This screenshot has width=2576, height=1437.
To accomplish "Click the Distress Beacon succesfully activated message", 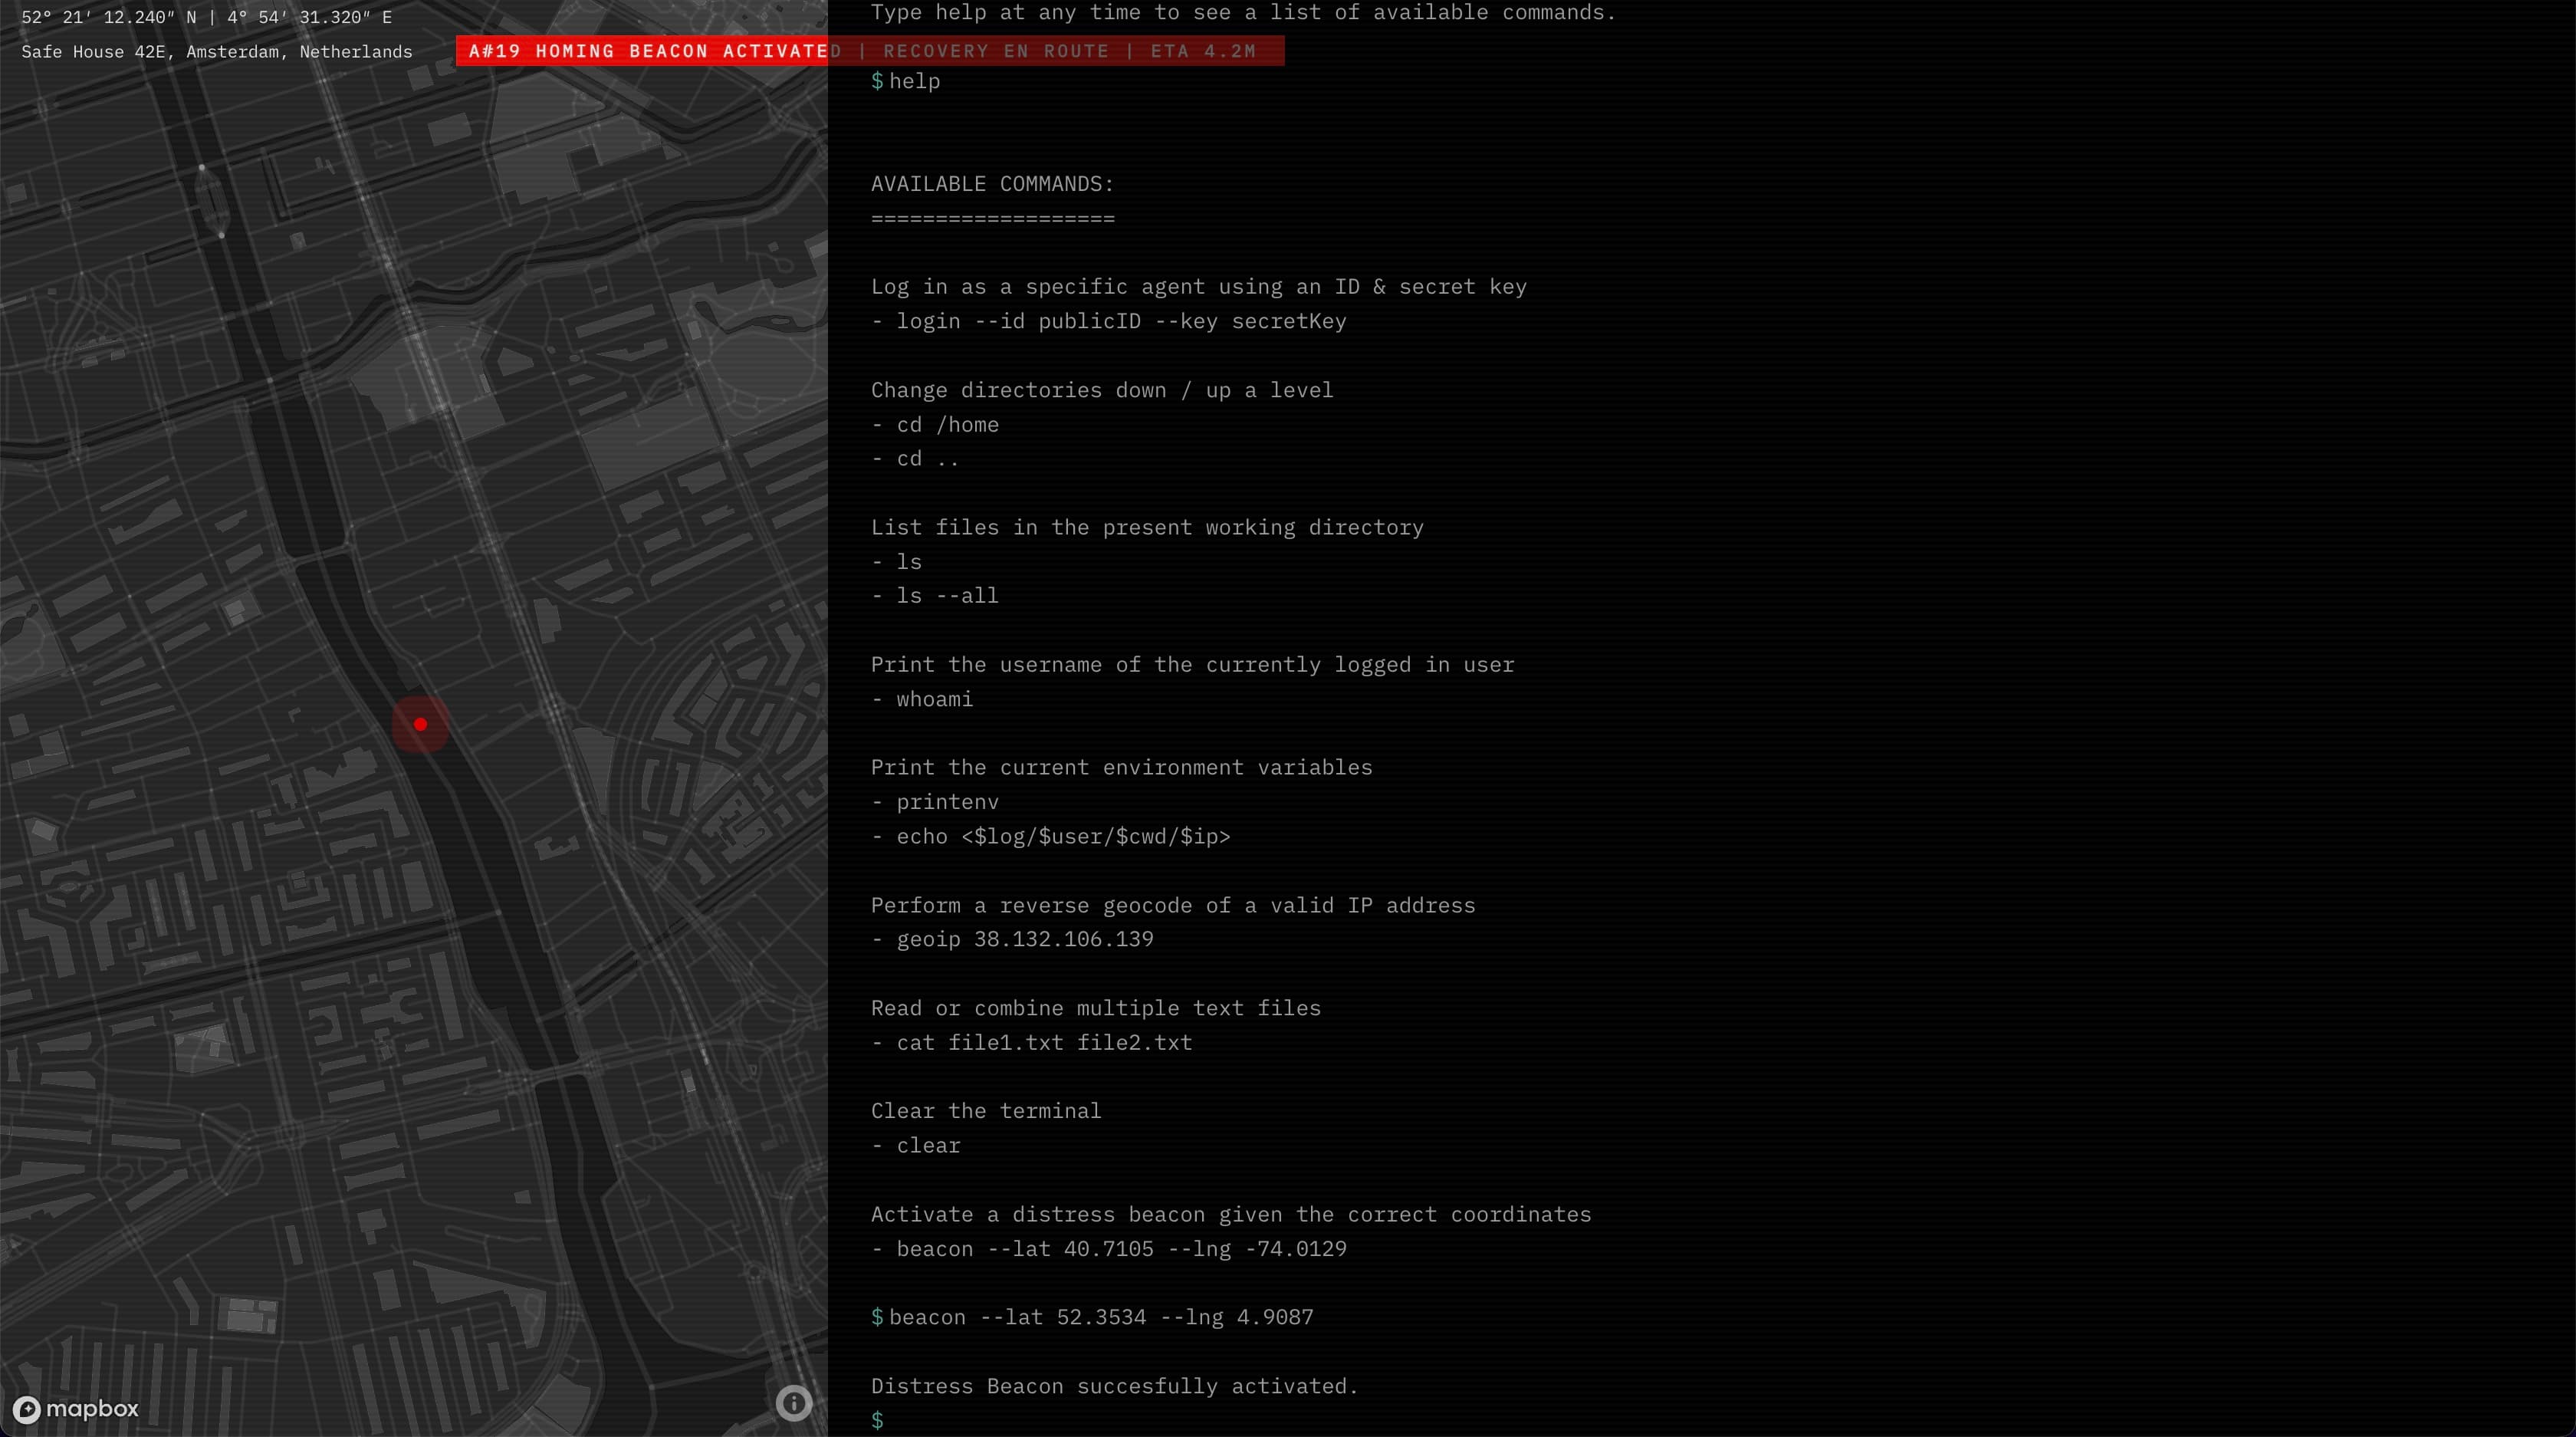I will (x=1114, y=1386).
